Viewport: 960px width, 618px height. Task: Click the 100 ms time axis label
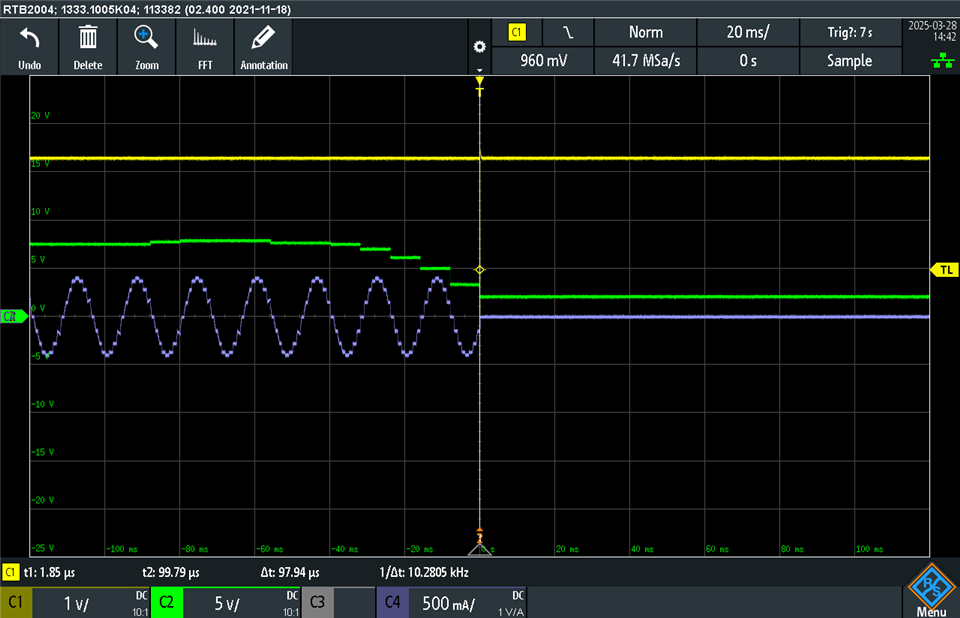point(869,549)
